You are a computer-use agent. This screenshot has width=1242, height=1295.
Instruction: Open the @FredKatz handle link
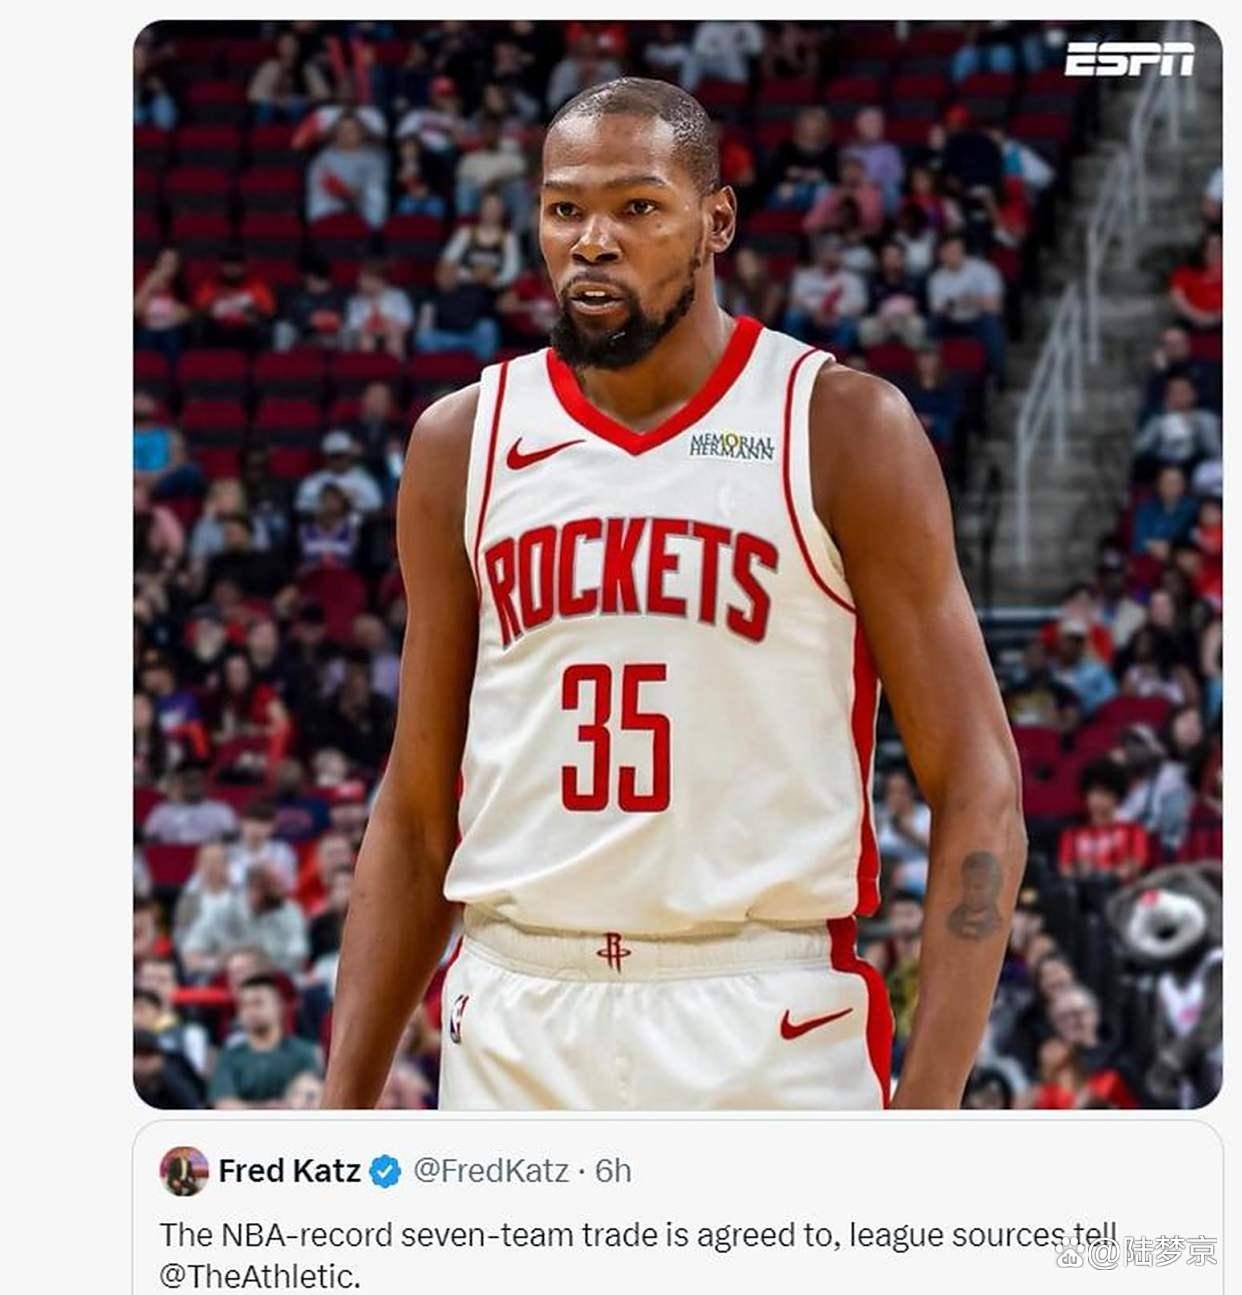click(490, 1171)
